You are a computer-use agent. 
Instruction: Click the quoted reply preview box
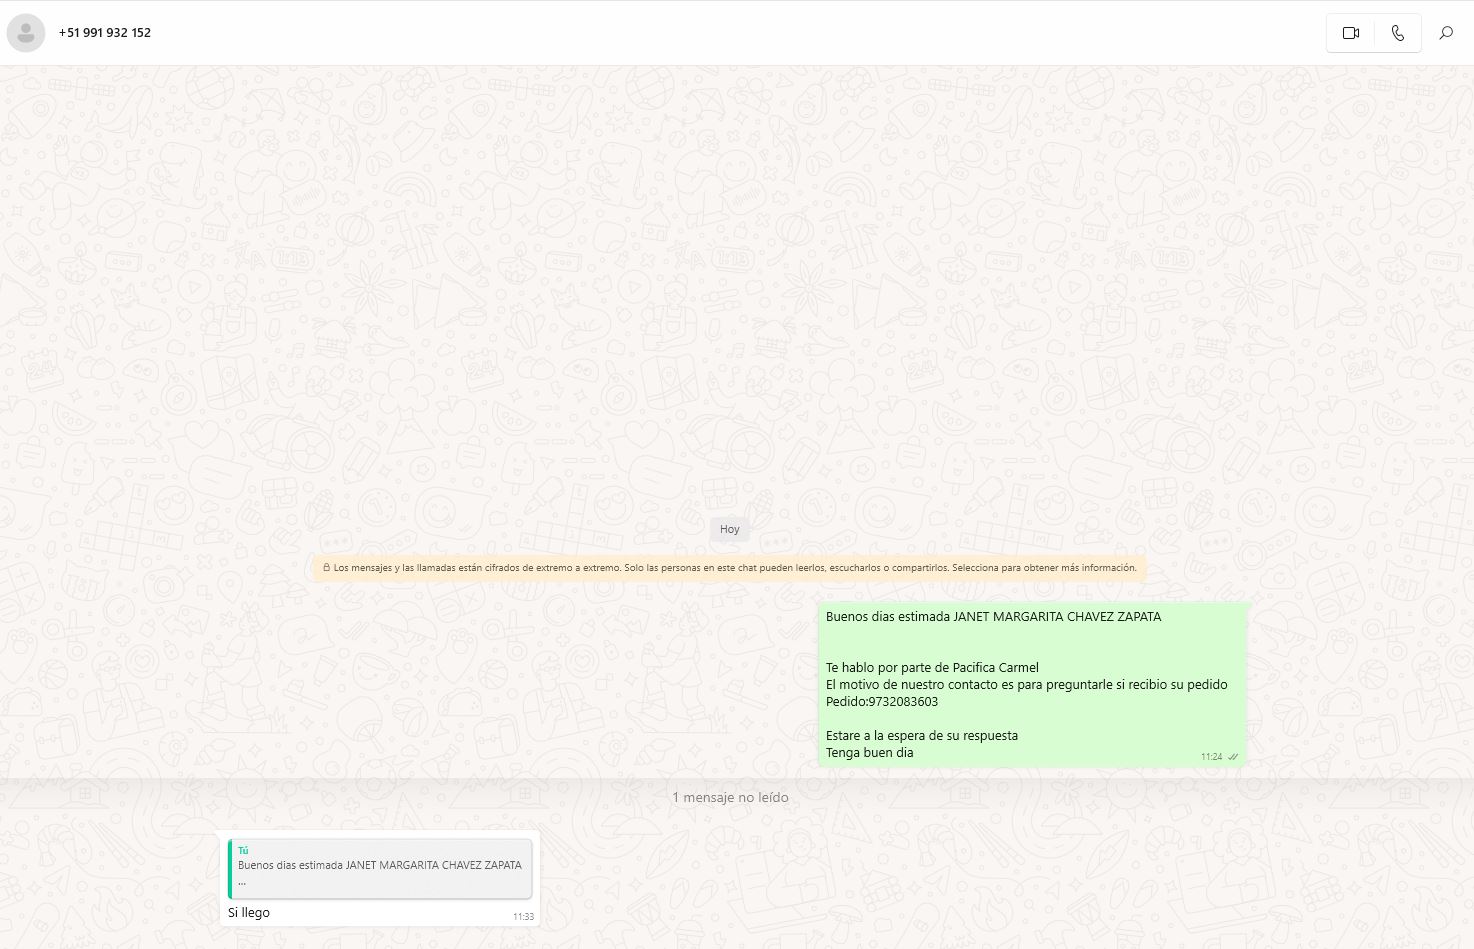380,868
